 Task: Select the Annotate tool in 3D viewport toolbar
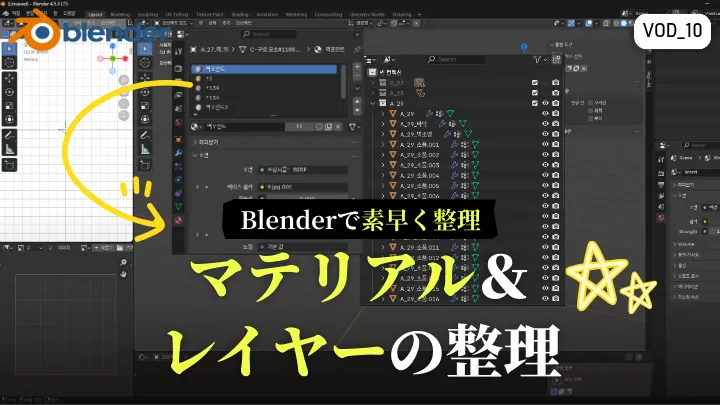click(145, 135)
